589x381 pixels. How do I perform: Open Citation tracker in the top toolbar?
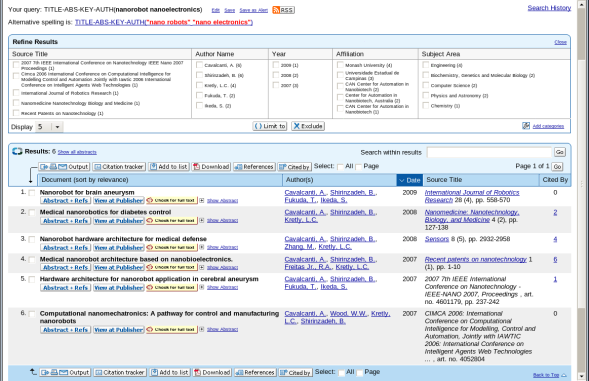[119, 166]
